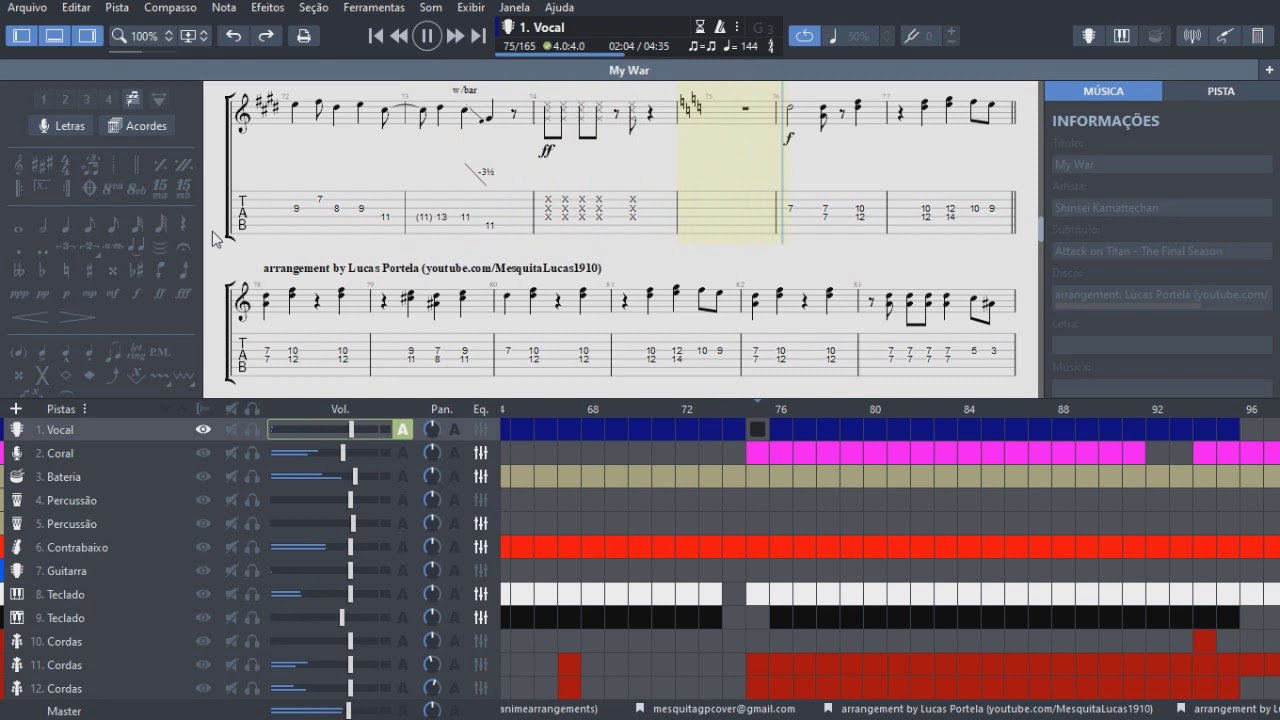Screen dimensions: 1280x720
Task: Open the Coral track equalizer
Action: coord(481,453)
